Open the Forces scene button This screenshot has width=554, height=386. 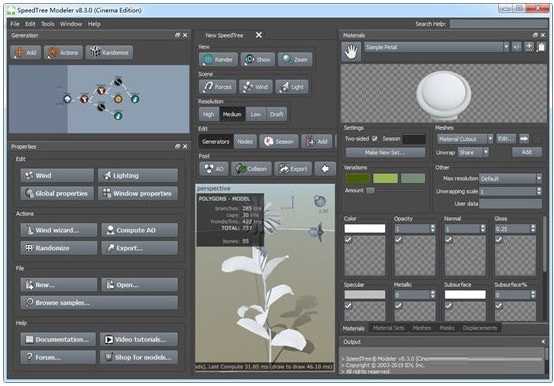pos(218,87)
